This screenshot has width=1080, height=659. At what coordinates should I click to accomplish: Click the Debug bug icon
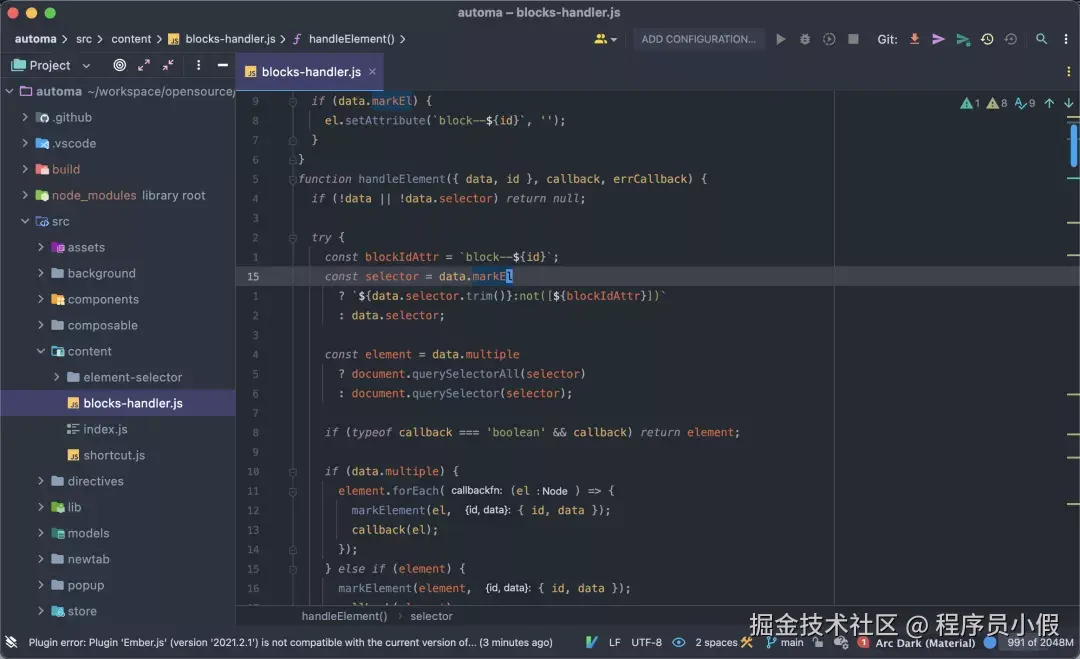(804, 39)
